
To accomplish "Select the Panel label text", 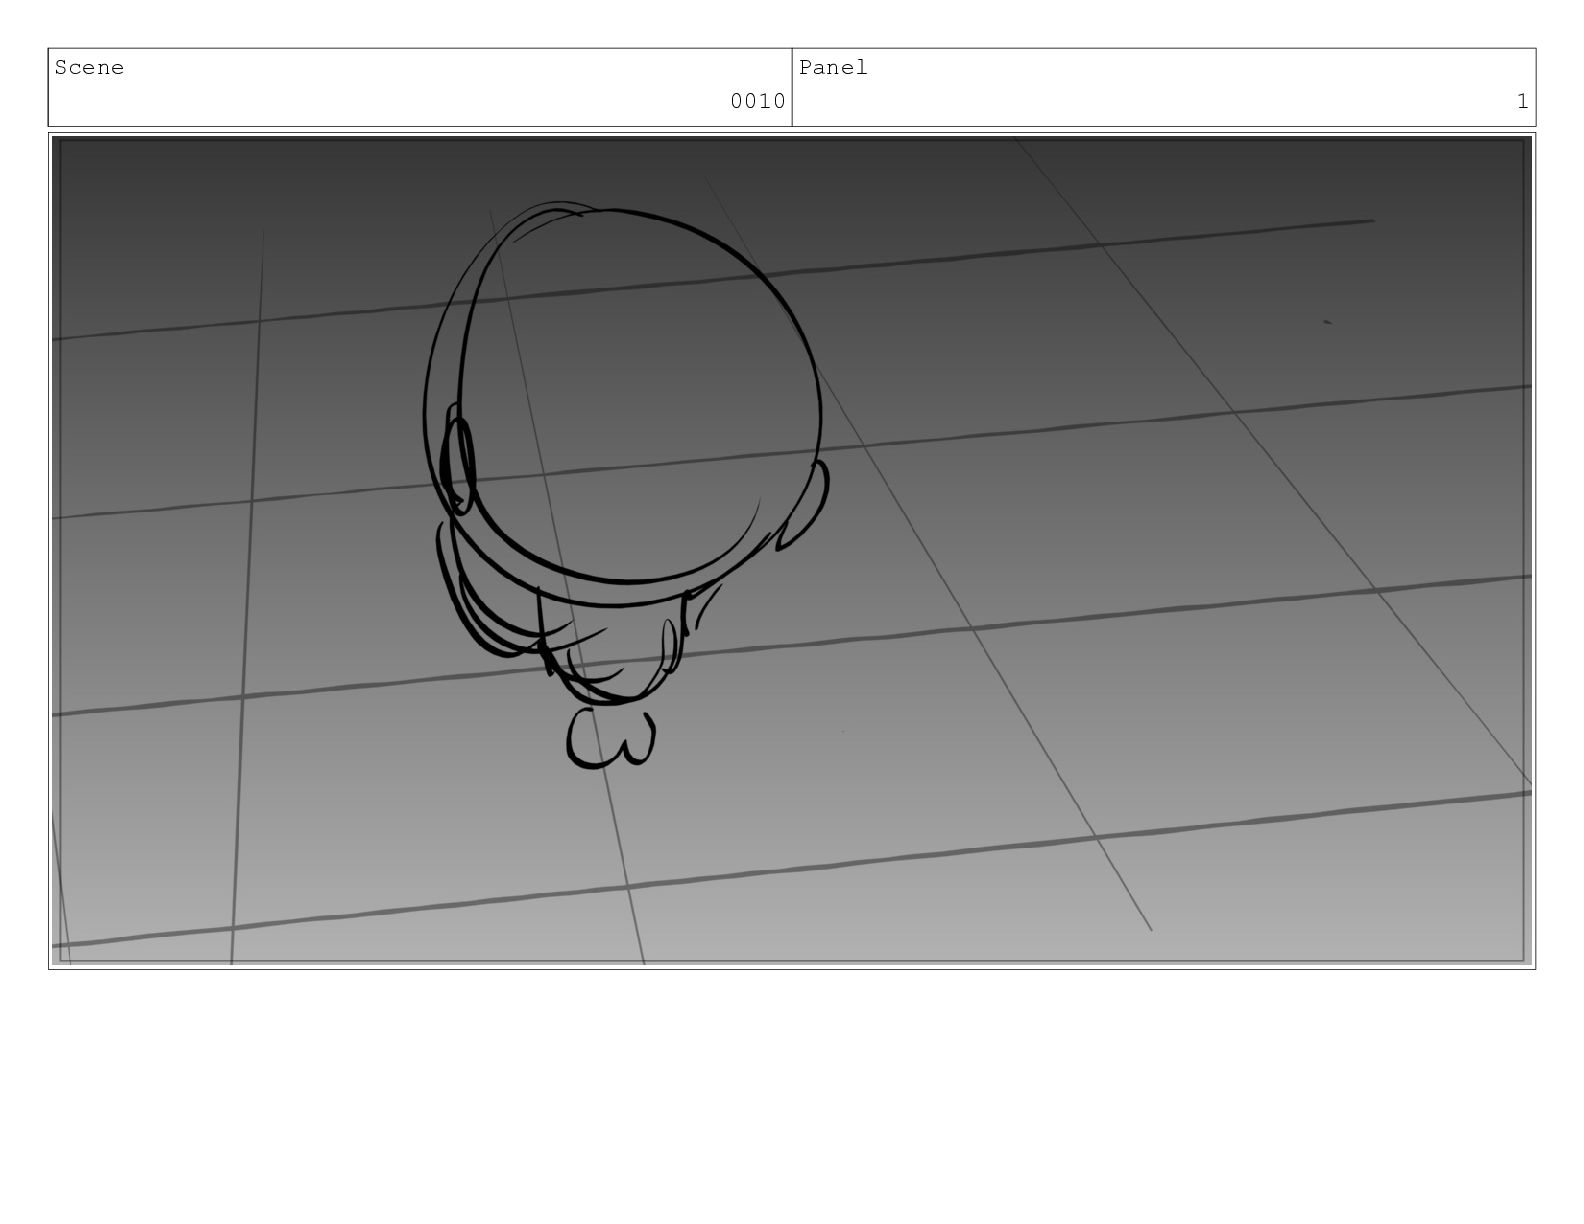I will pos(833,68).
